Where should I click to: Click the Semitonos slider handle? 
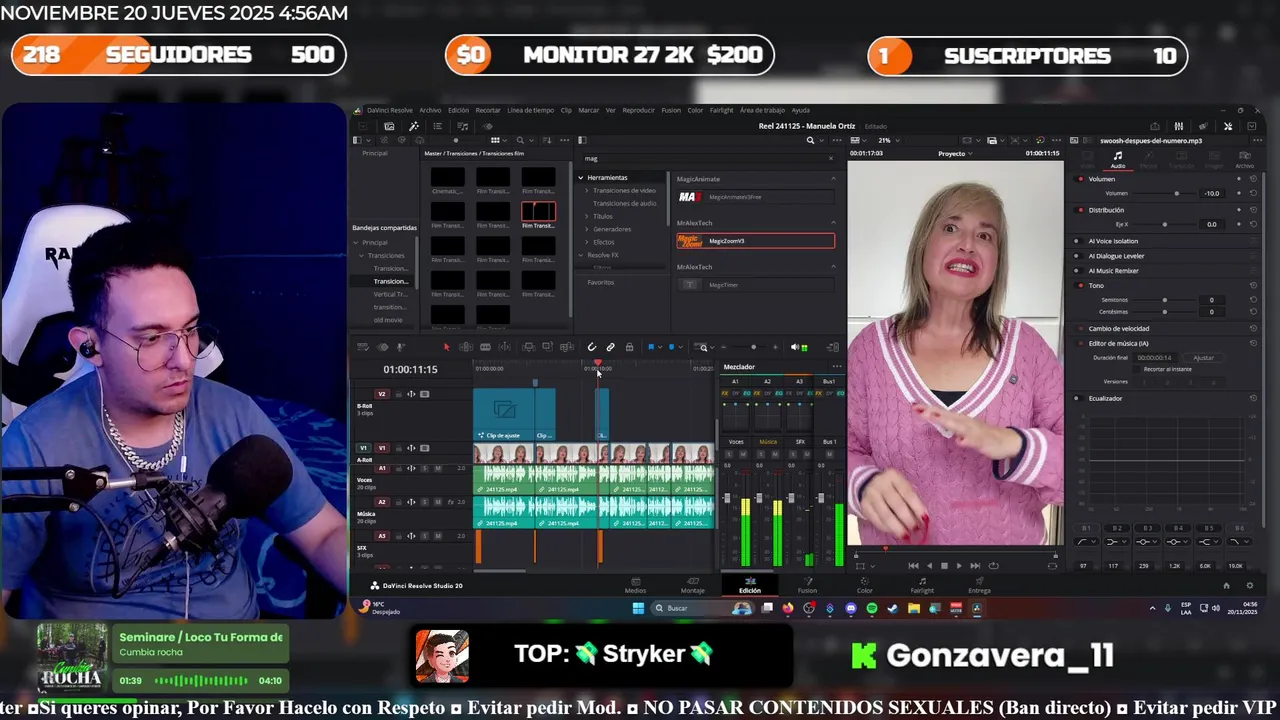click(x=1164, y=300)
